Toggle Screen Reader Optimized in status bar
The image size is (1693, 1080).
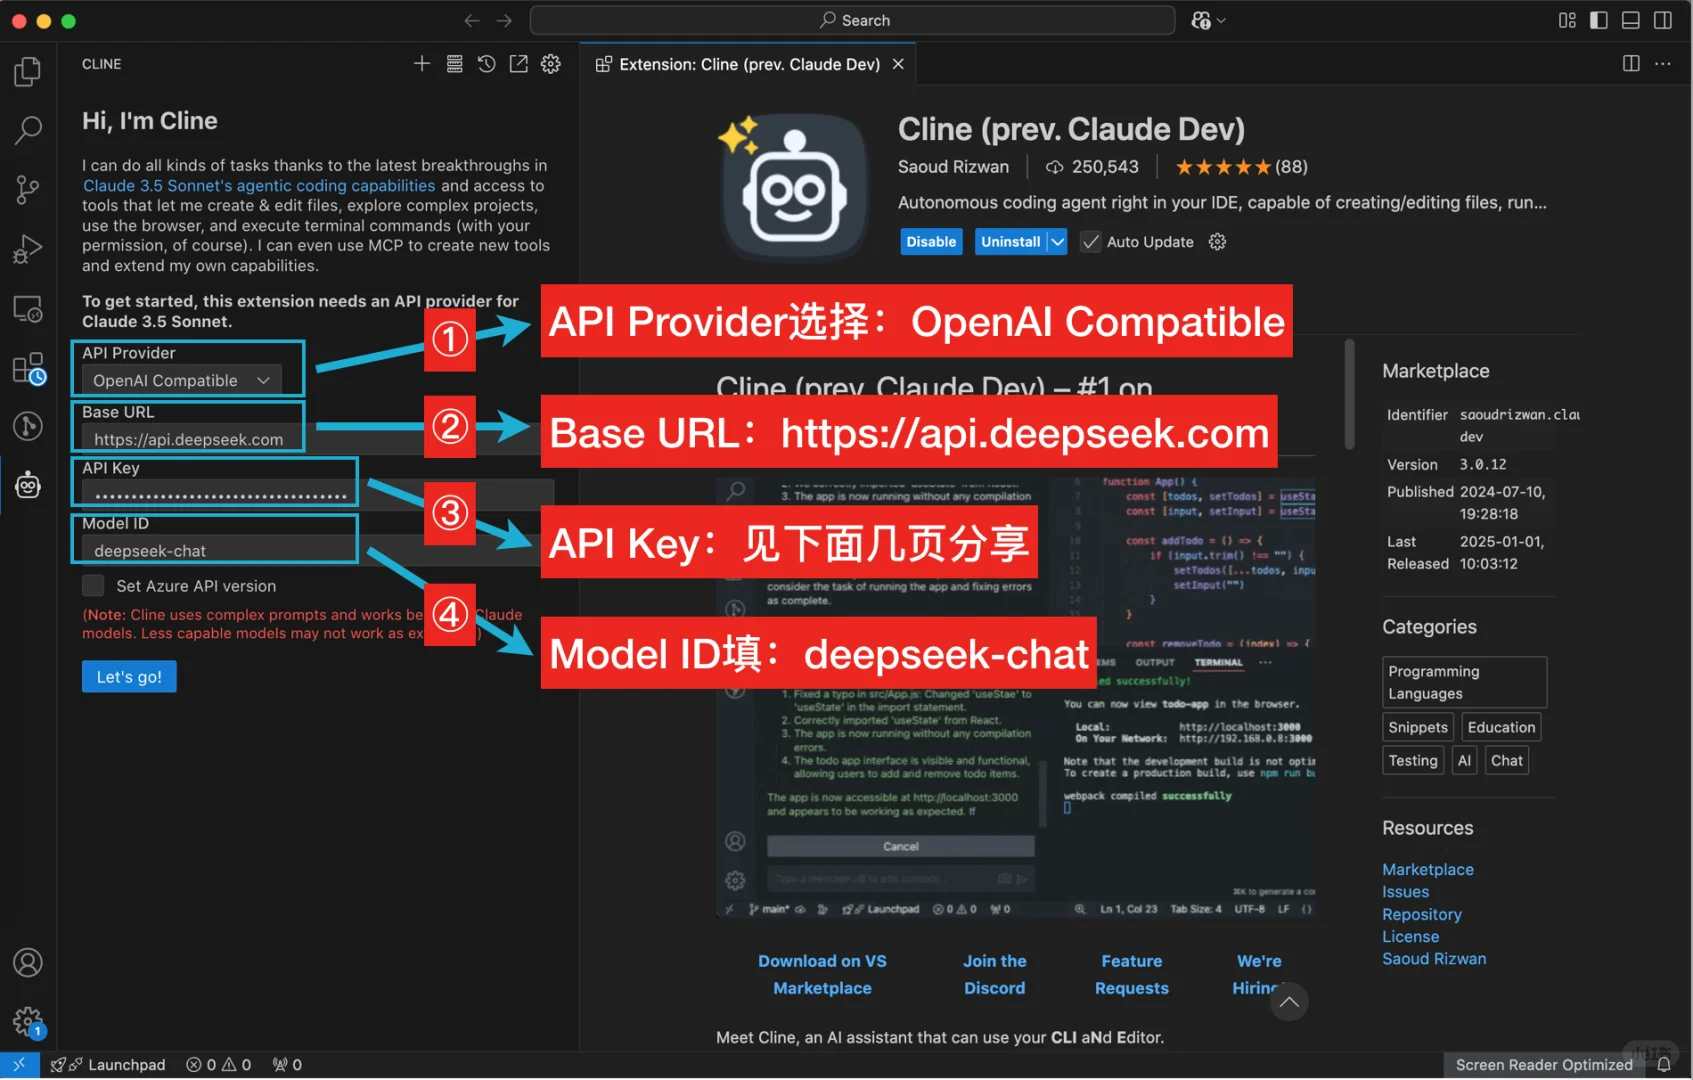pos(1543,1064)
